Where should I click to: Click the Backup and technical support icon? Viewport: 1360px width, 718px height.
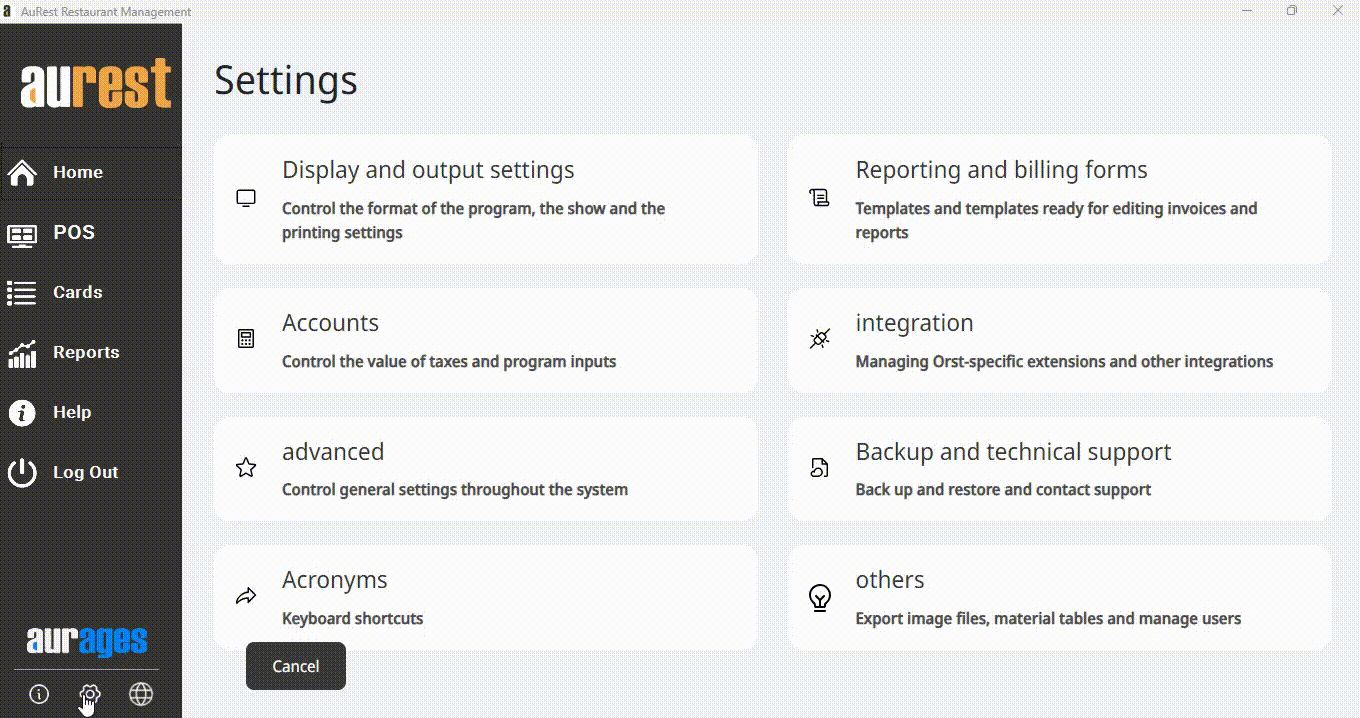pyautogui.click(x=819, y=467)
